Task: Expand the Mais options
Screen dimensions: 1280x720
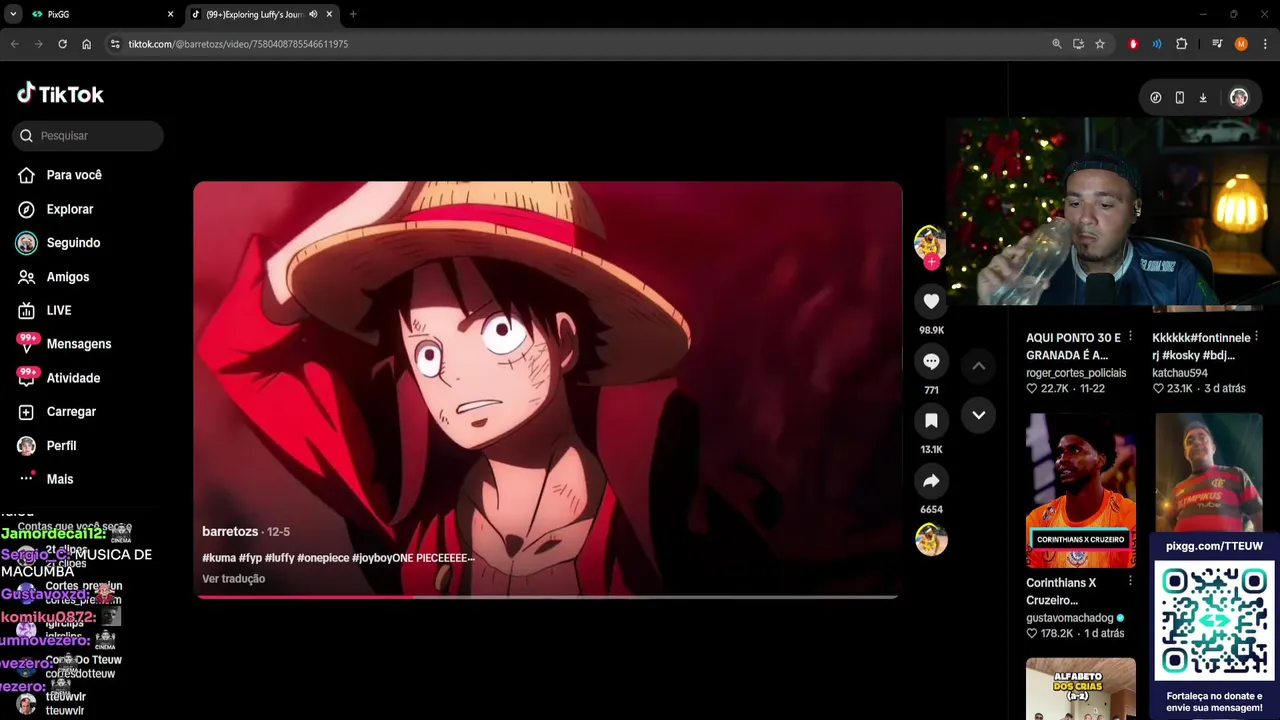Action: pos(46,479)
